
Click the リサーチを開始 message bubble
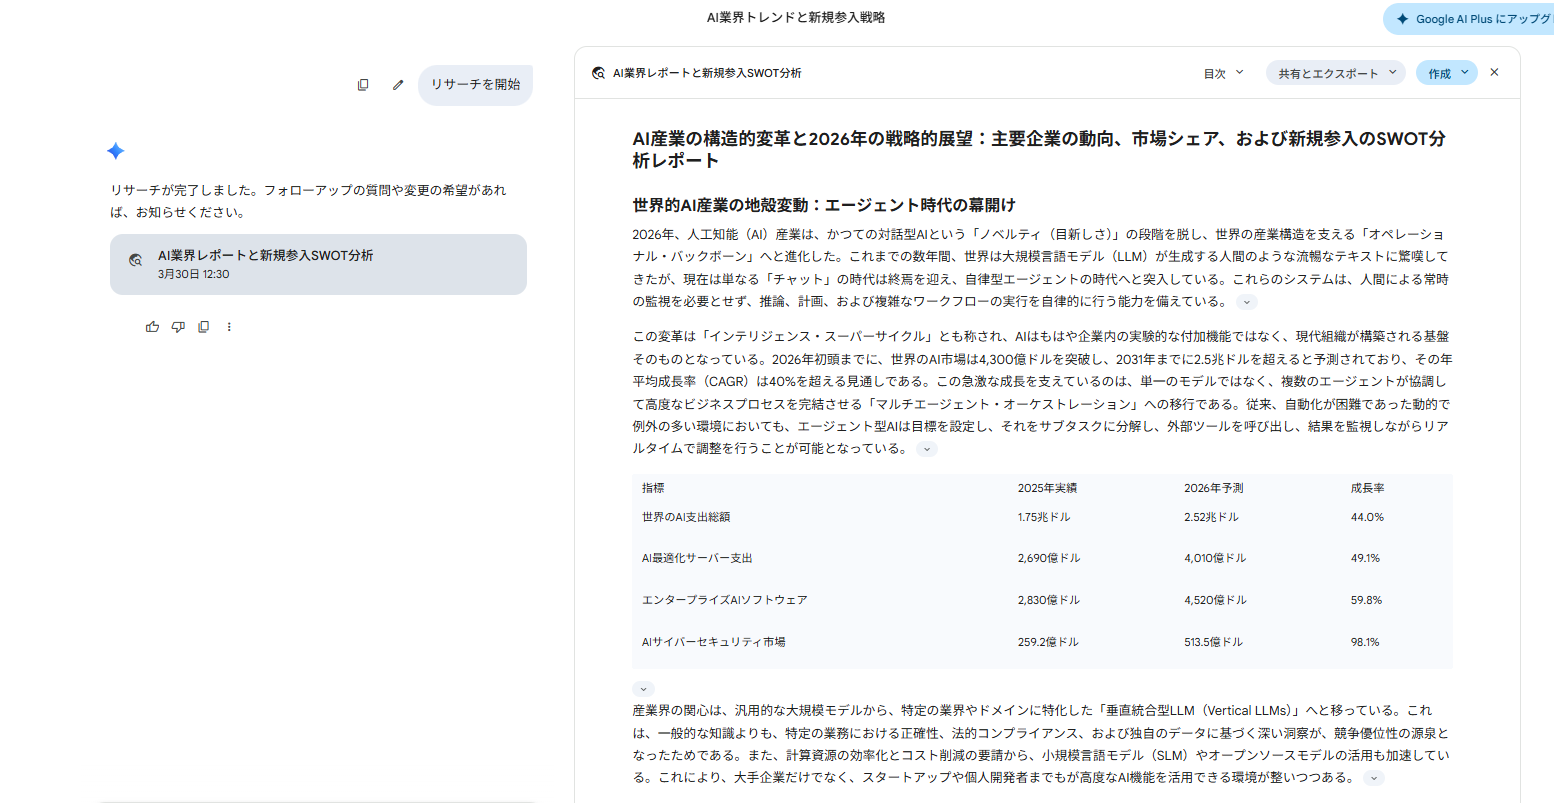pos(475,85)
